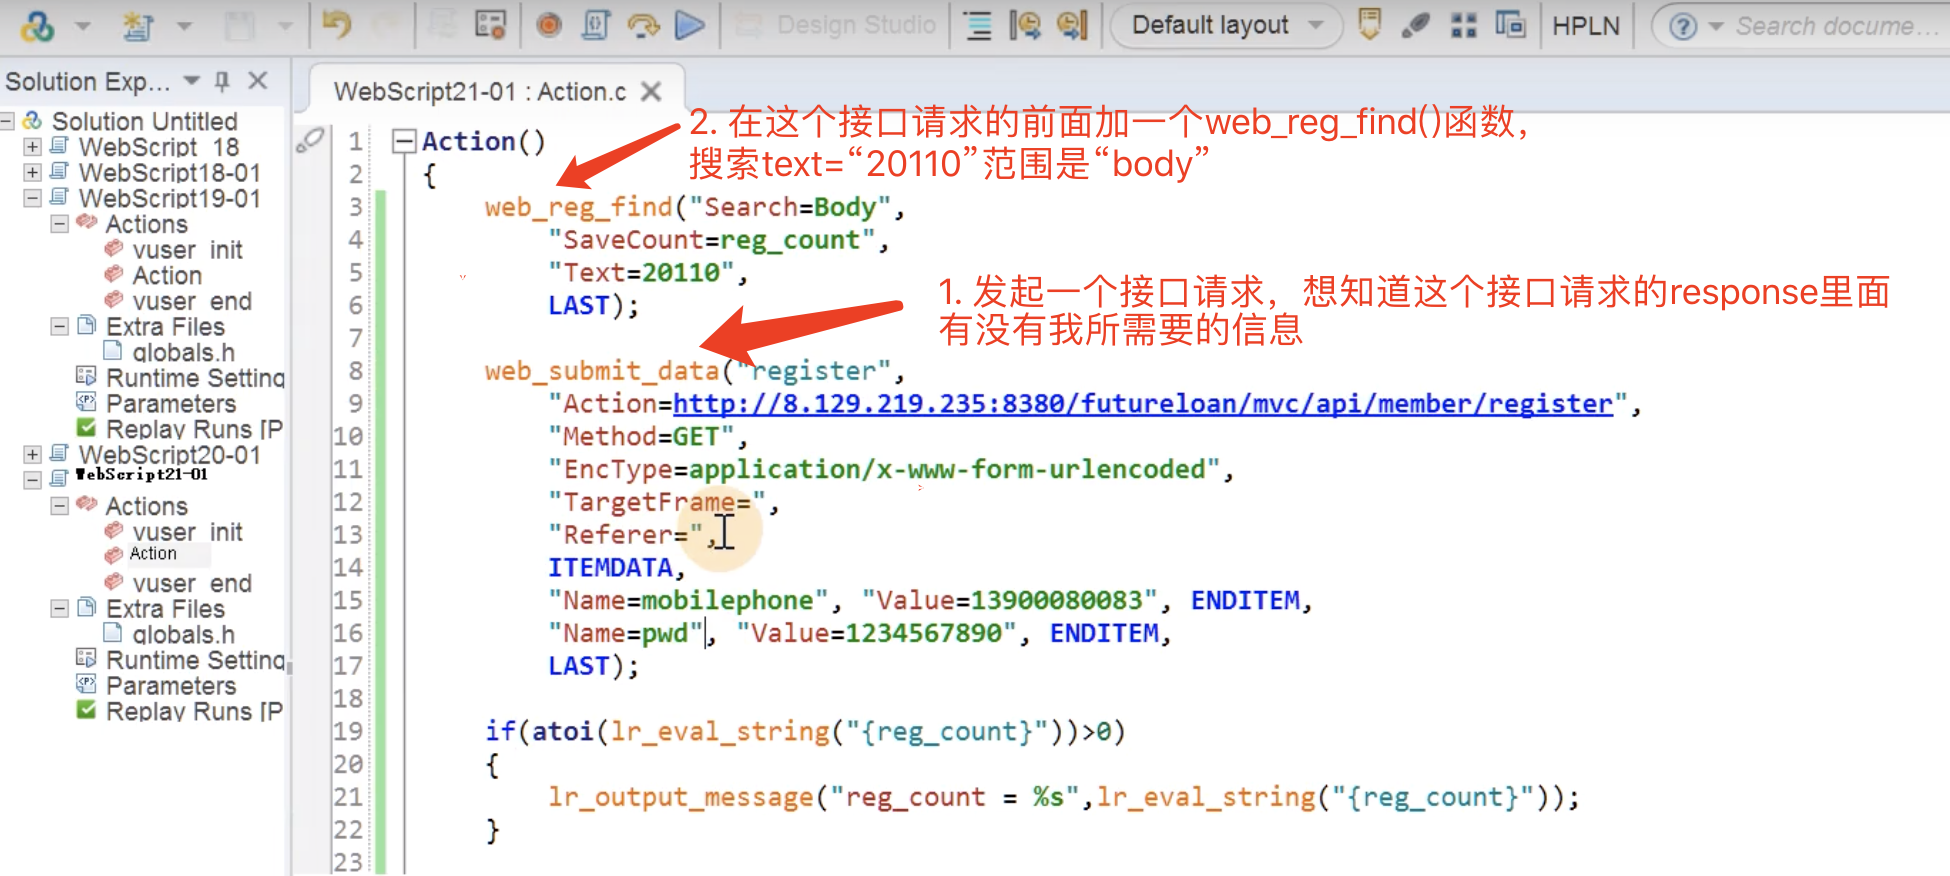Image resolution: width=1950 pixels, height=876 pixels.
Task: Open the VuGen logo dropdown arrow
Action: [x=83, y=26]
